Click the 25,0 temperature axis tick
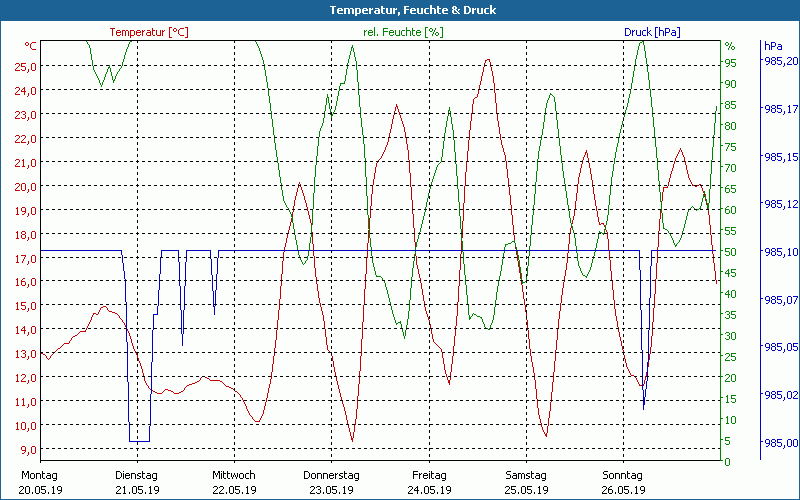800x500 pixels. click(x=26, y=66)
